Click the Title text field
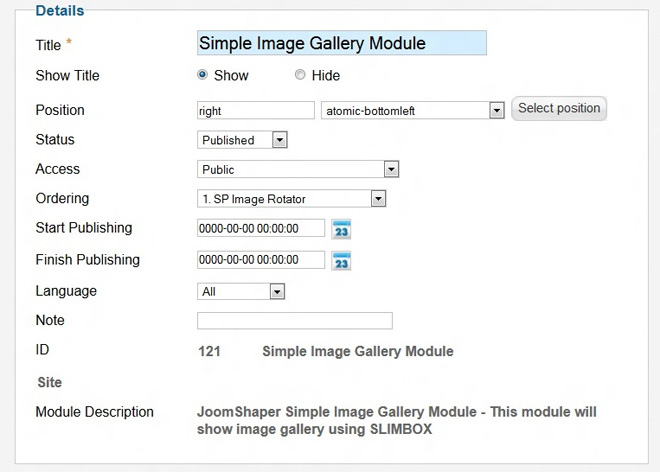Viewport: 660px width, 472px height. 342,43
